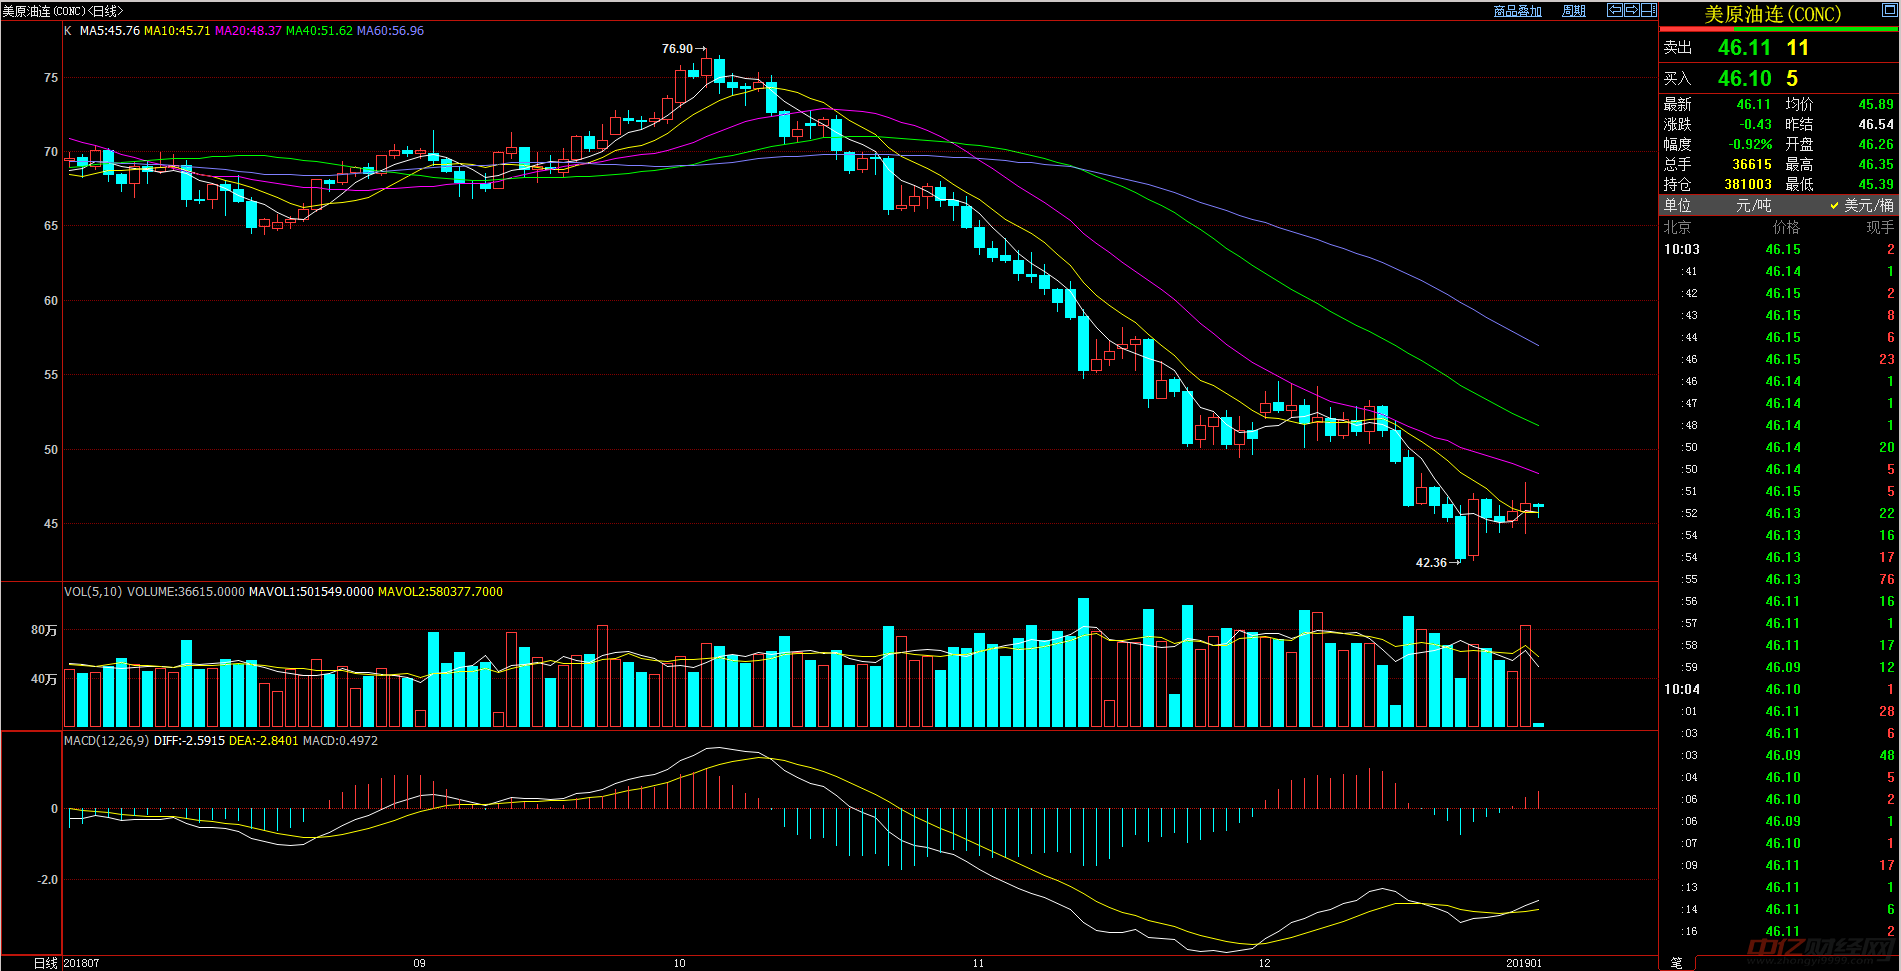
Task: Click the 均价 value 45.89
Action: tap(1876, 105)
